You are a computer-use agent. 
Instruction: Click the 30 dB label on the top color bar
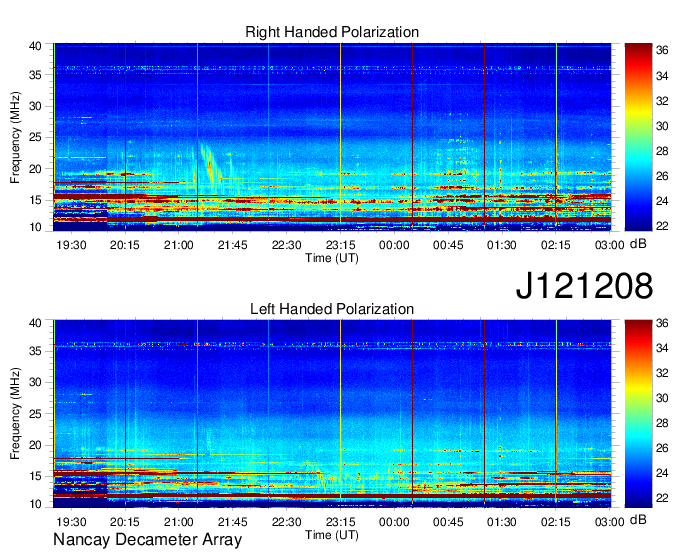tap(662, 126)
